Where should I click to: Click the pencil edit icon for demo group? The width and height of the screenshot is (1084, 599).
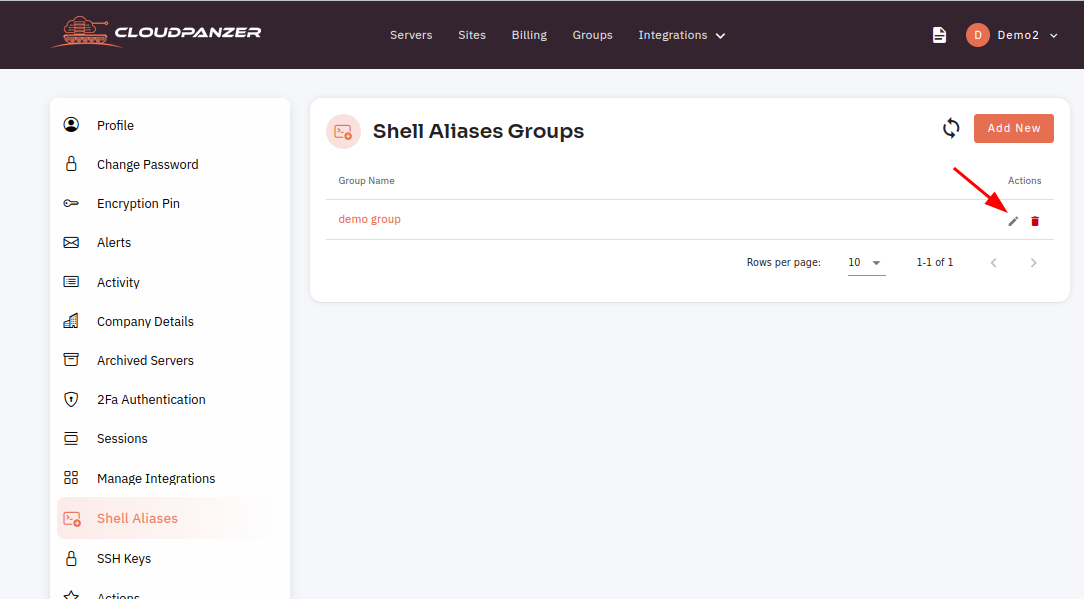click(1013, 221)
